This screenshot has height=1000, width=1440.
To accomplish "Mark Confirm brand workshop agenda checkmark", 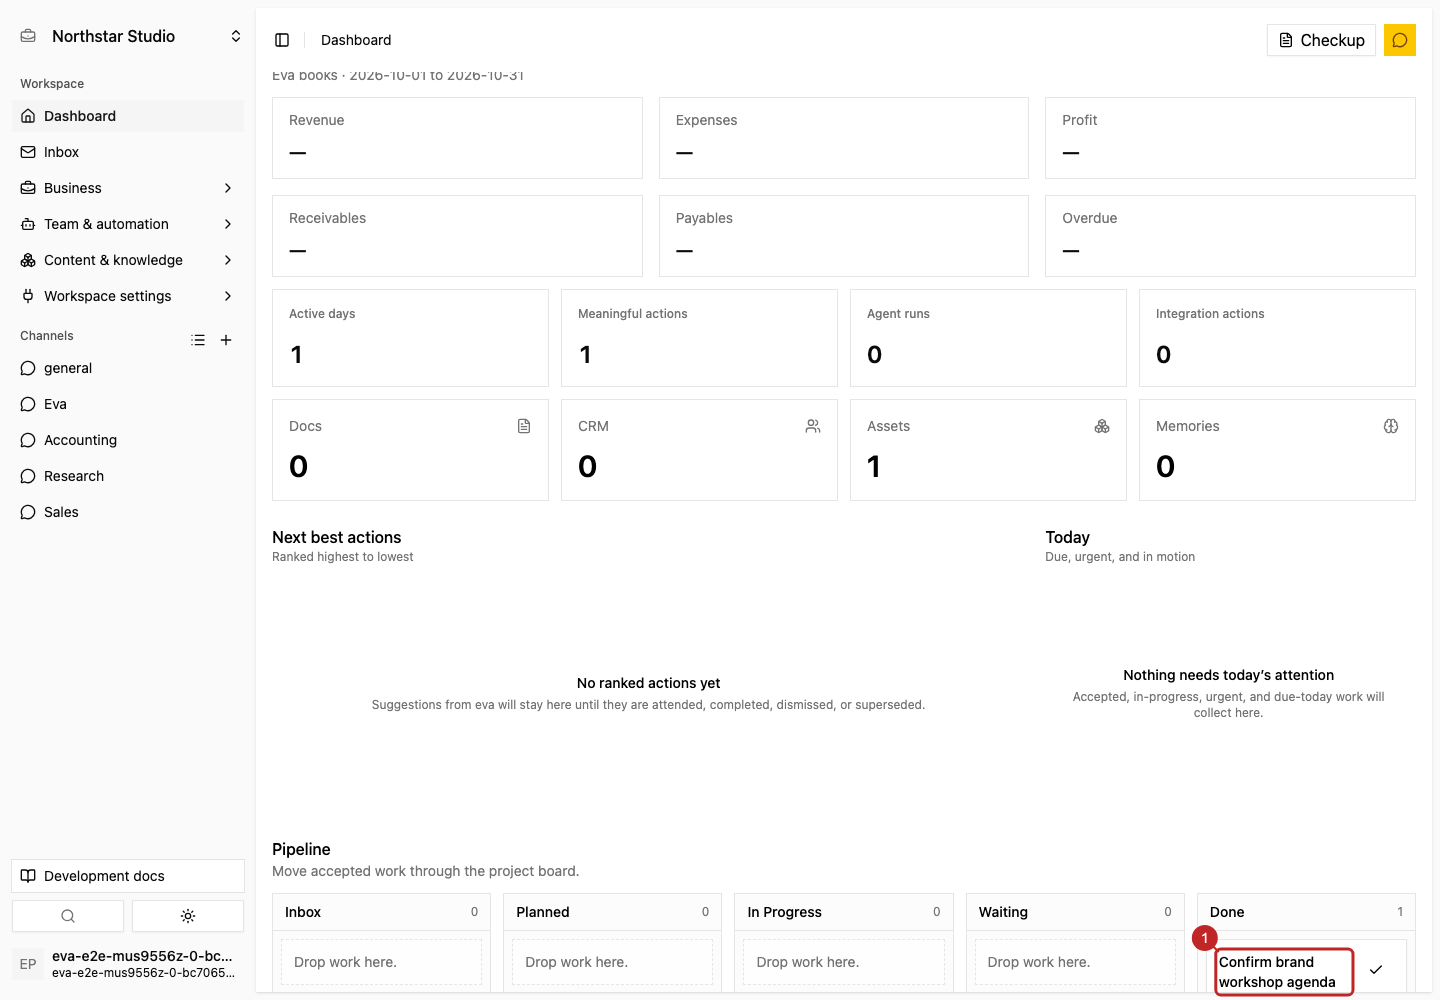I will 1376,969.
